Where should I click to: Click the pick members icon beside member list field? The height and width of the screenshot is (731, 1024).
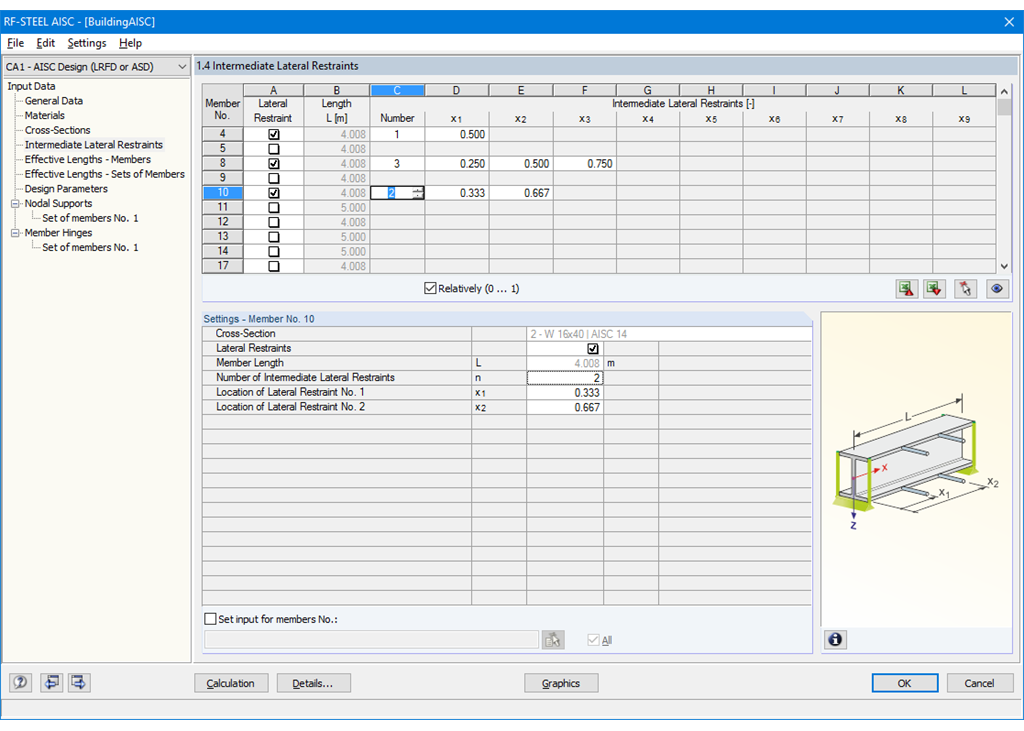(x=553, y=640)
